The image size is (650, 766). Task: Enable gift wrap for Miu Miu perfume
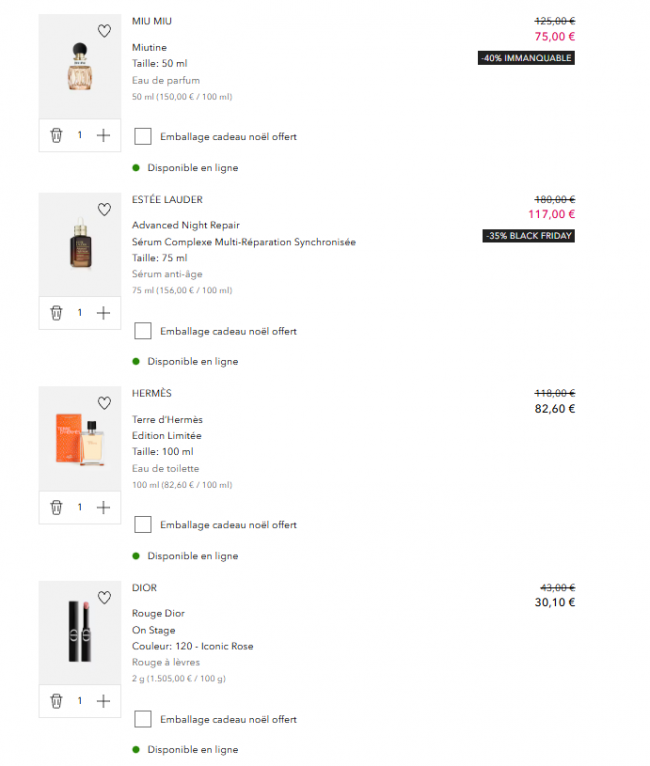(x=143, y=136)
